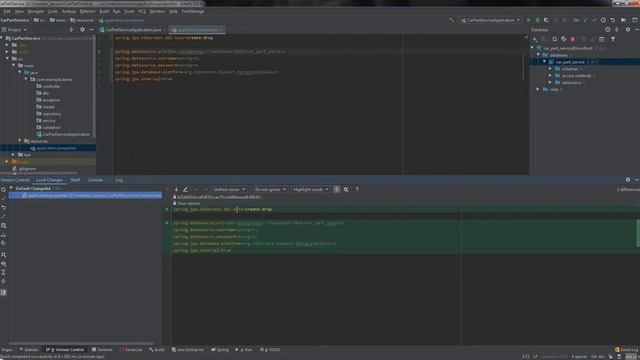Open TODO tool window button
The width and height of the screenshot is (640, 360).
(x=270, y=350)
